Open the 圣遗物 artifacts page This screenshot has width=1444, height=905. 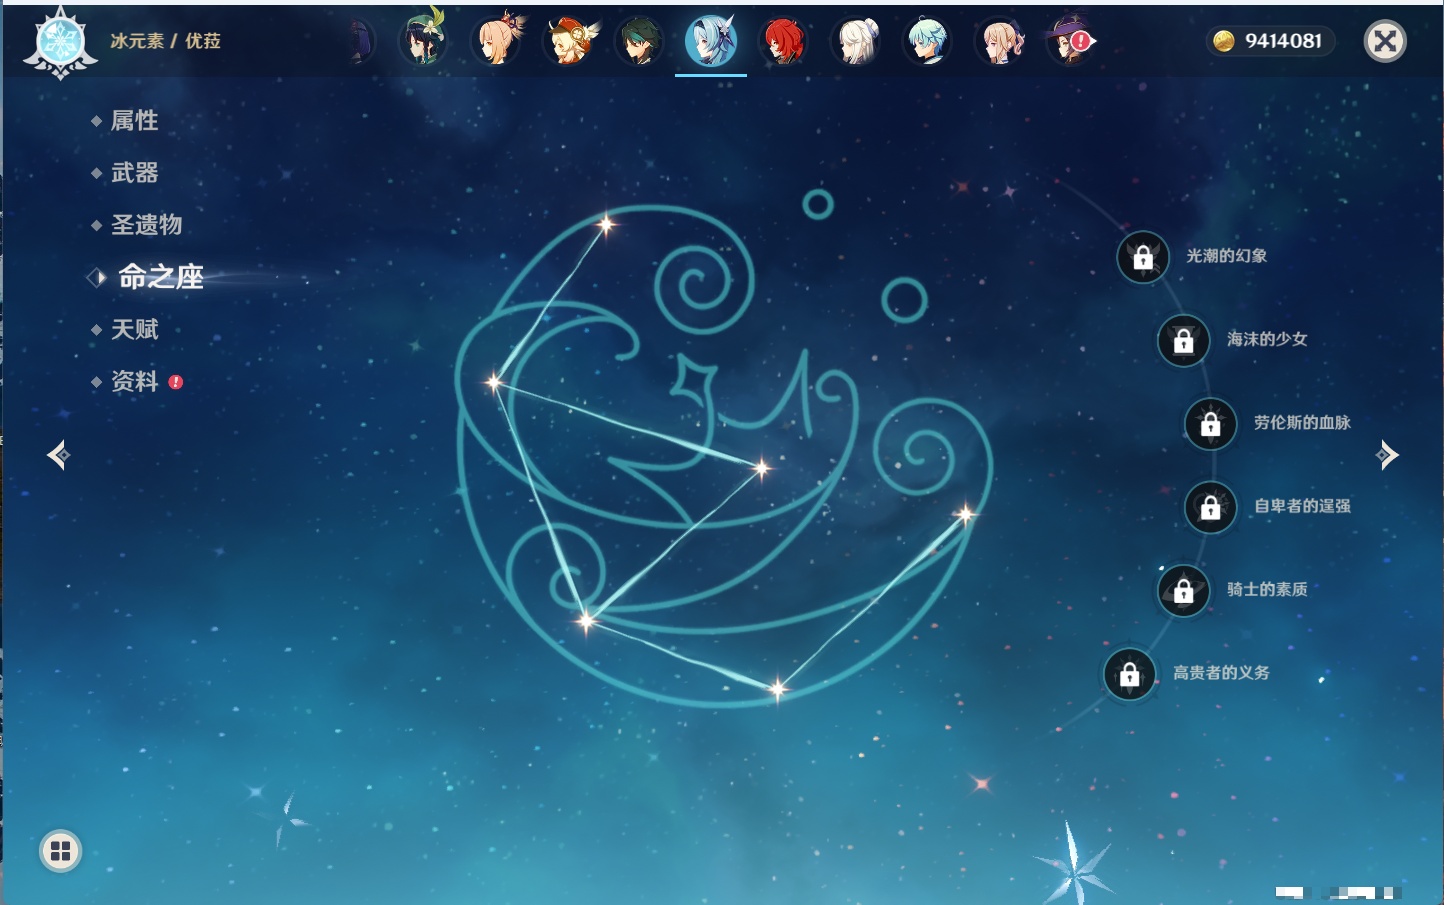tap(146, 225)
